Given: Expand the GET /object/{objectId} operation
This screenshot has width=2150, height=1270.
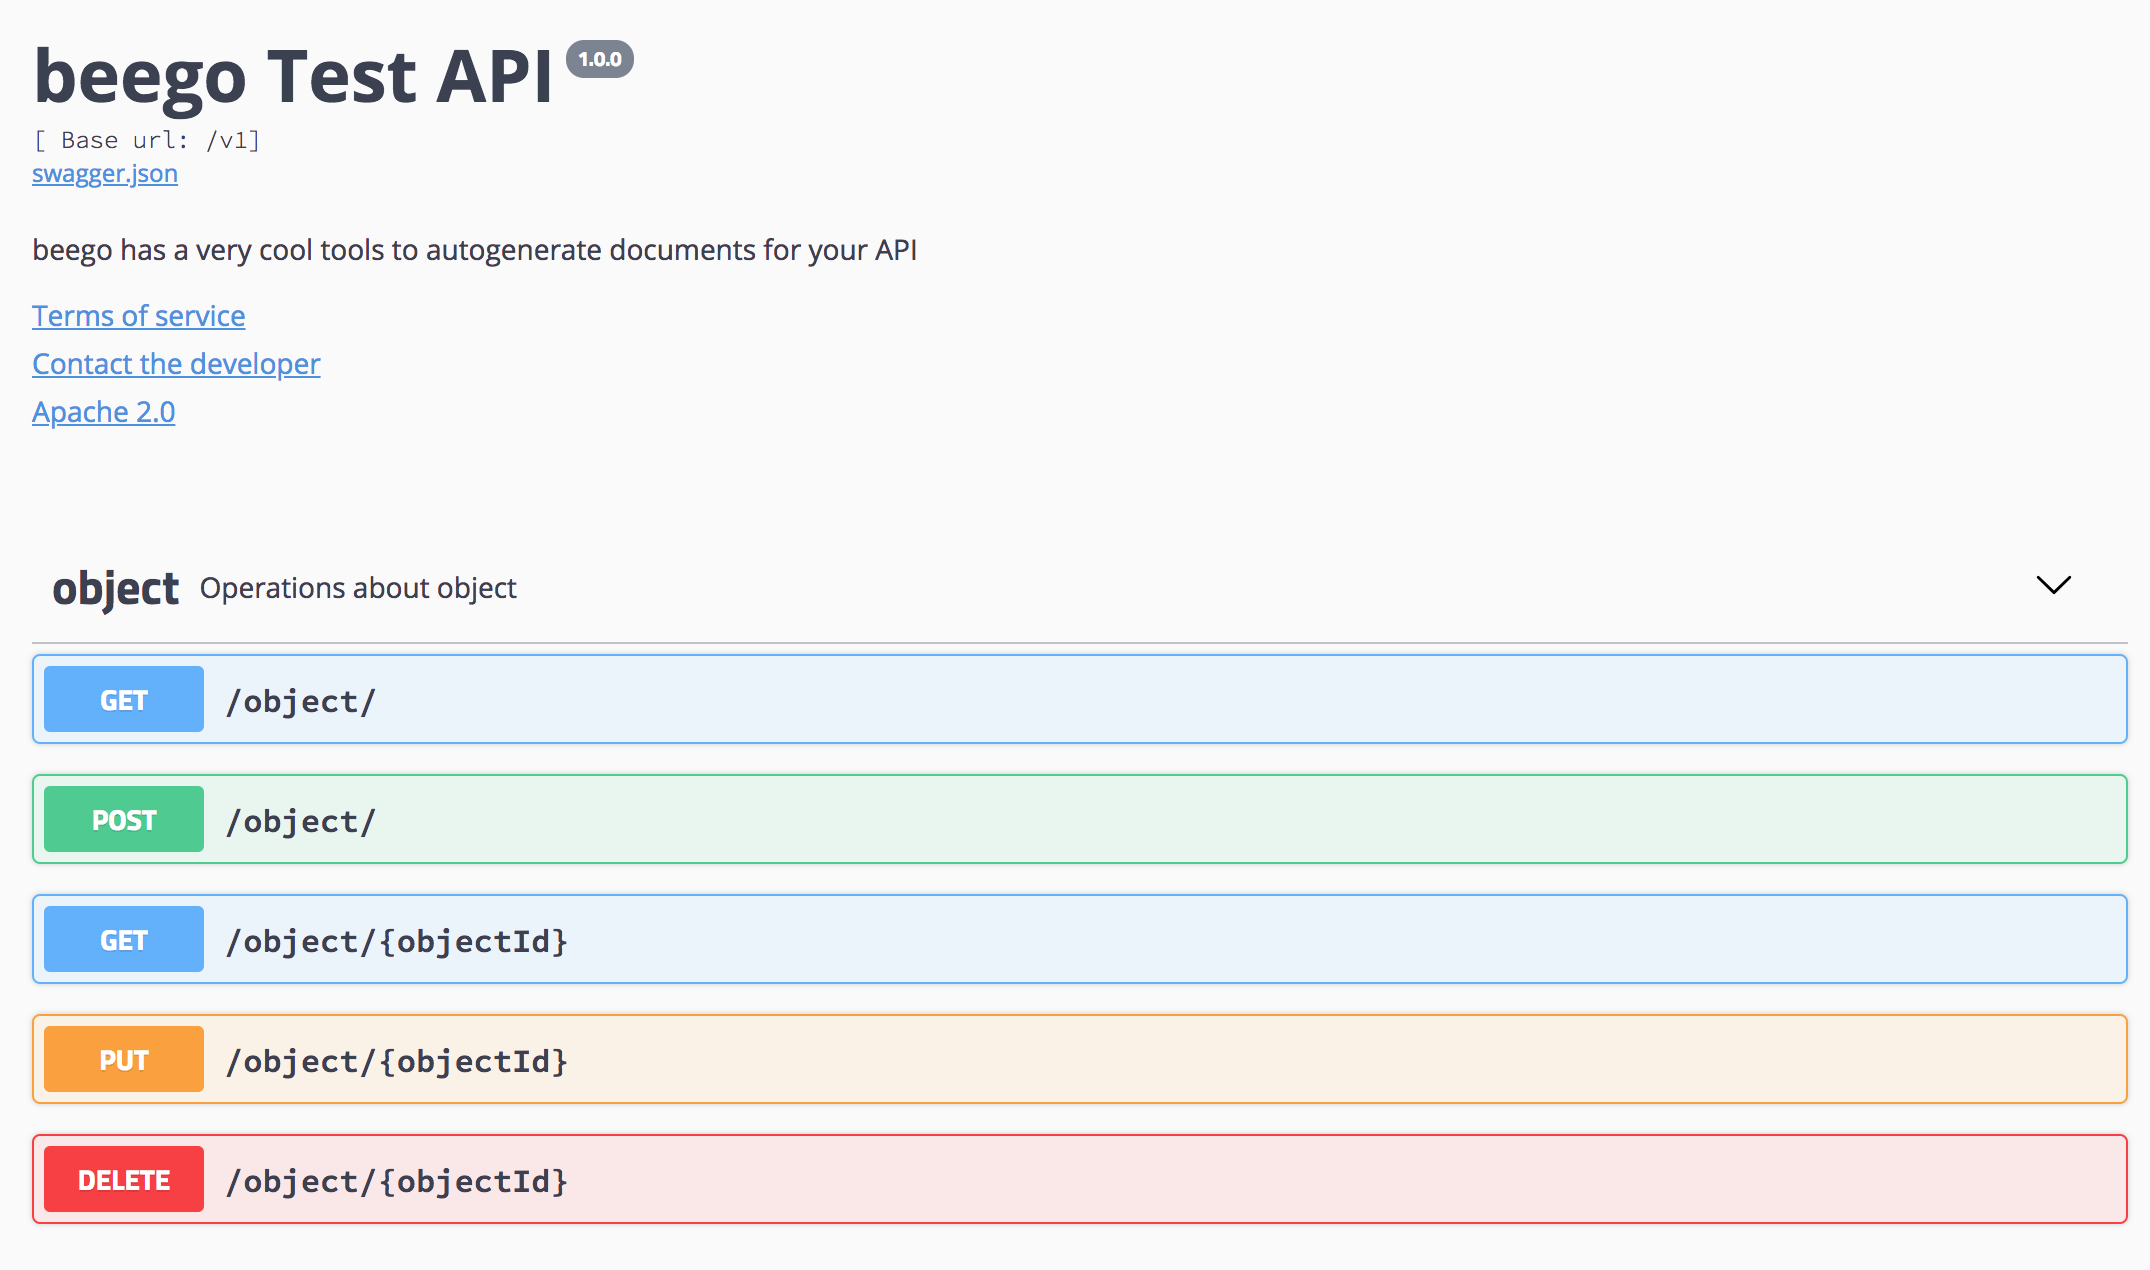Looking at the screenshot, I should pyautogui.click(x=1080, y=939).
